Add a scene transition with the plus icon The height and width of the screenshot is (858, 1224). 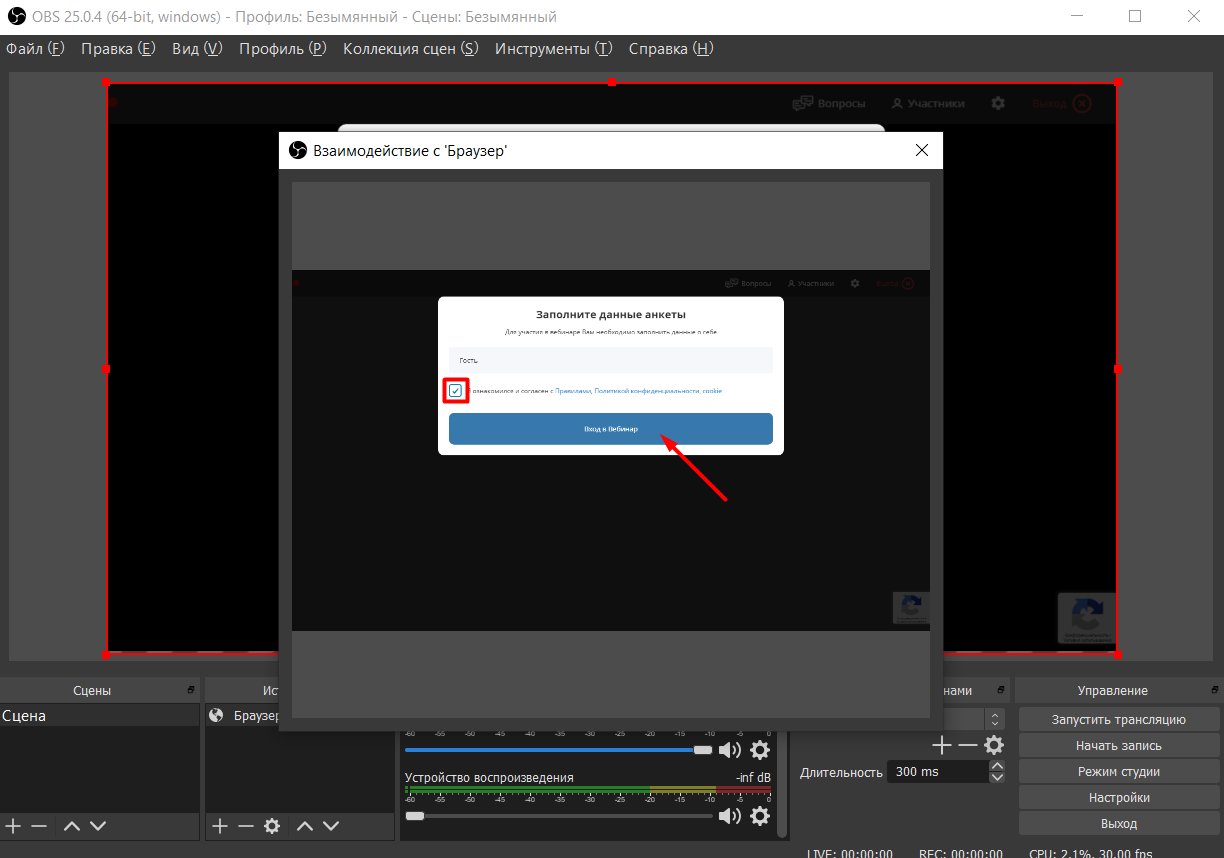941,745
